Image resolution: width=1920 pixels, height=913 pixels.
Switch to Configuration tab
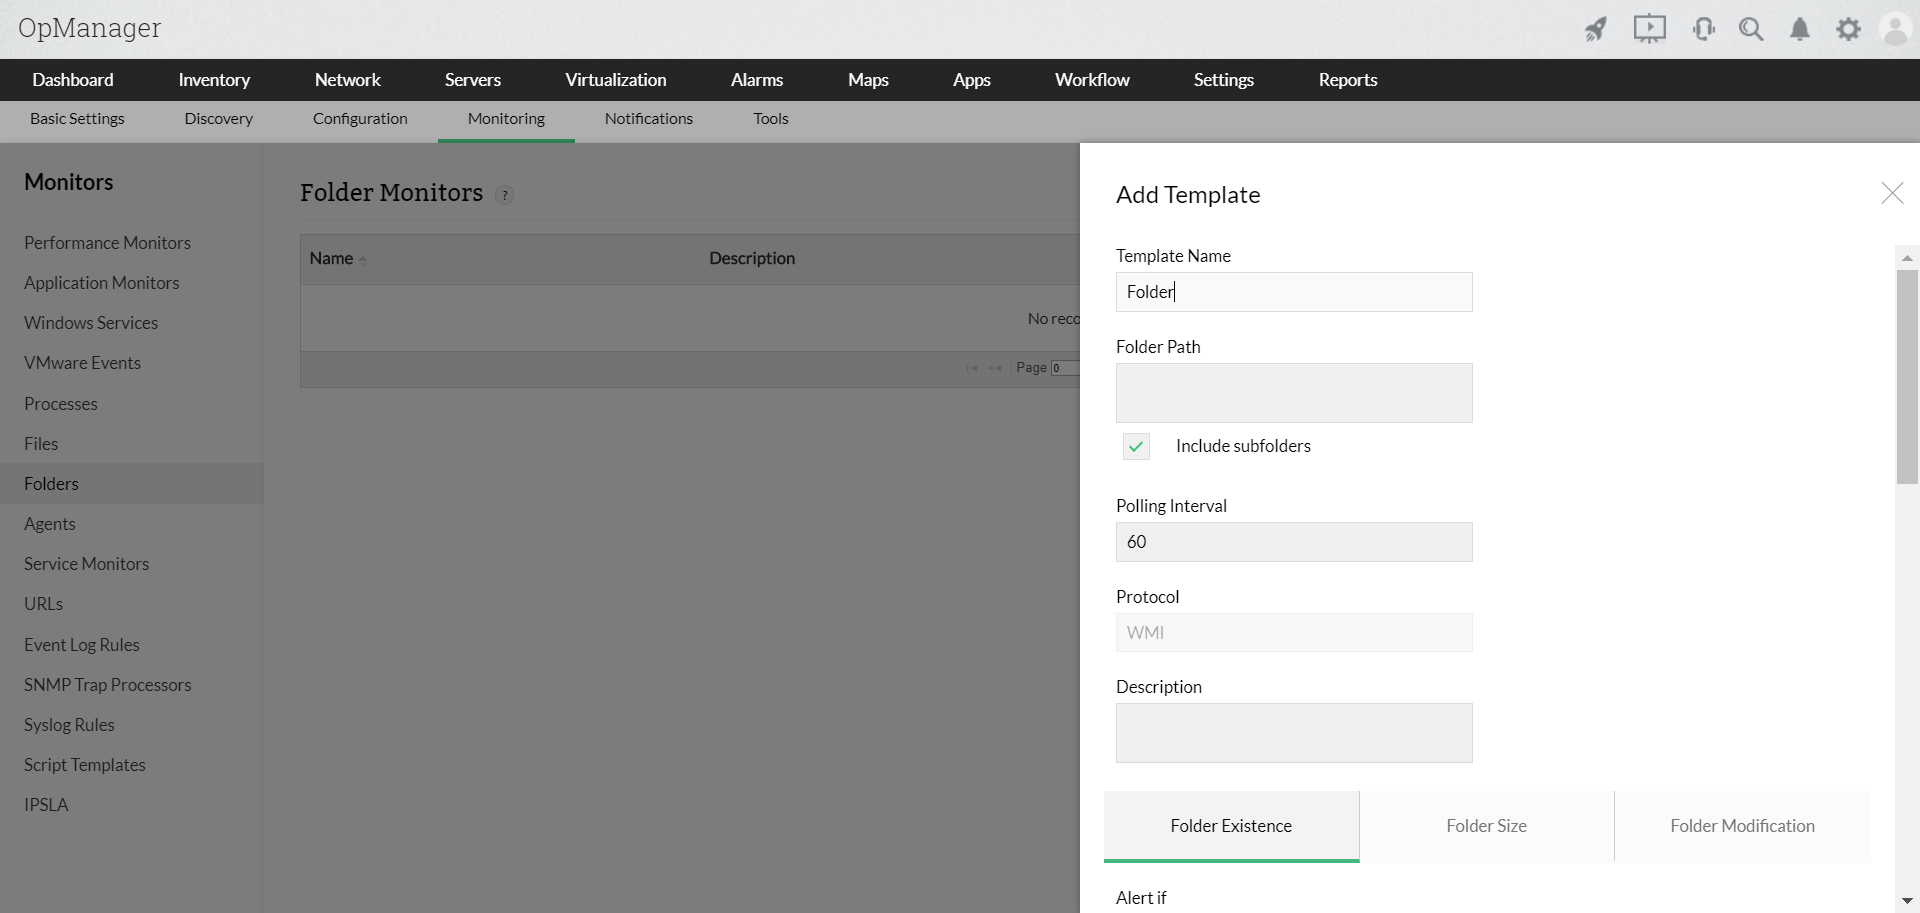[360, 119]
